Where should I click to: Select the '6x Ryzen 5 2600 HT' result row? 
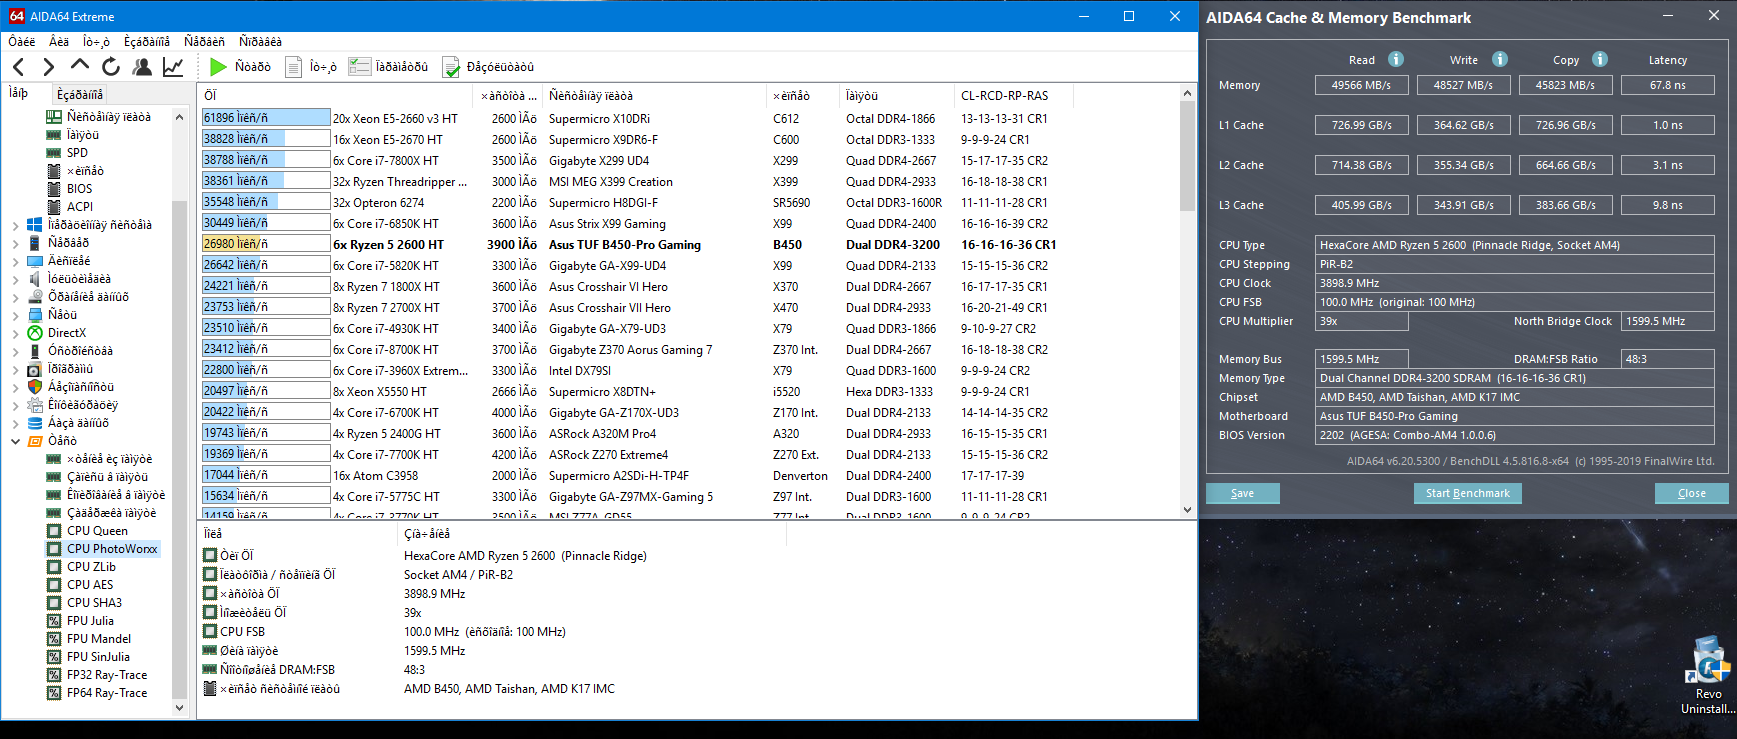point(636,244)
